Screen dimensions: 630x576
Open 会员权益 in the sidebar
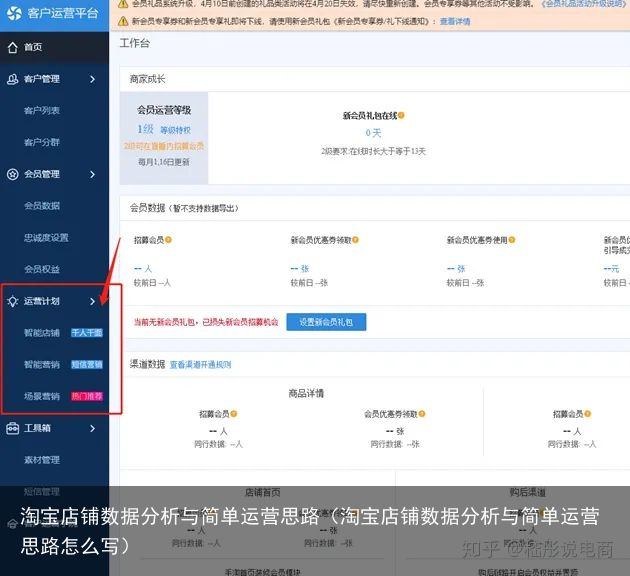coord(42,269)
